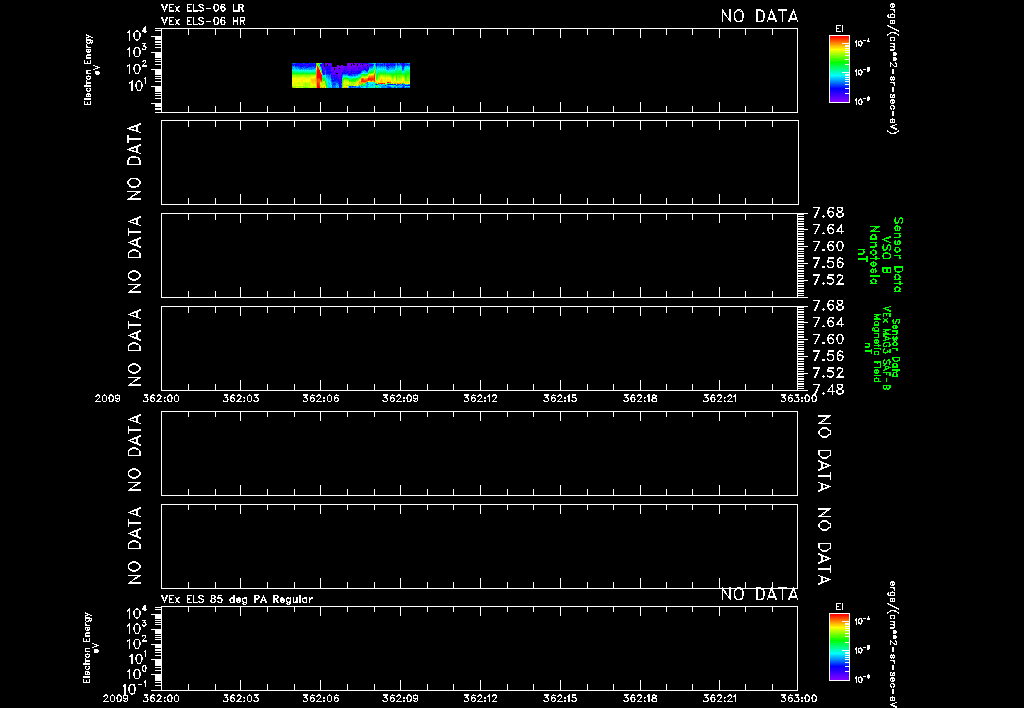The width and height of the screenshot is (1024, 708).
Task: Click the erg units label beside the ELS-06 color bar
Action: 893,68
